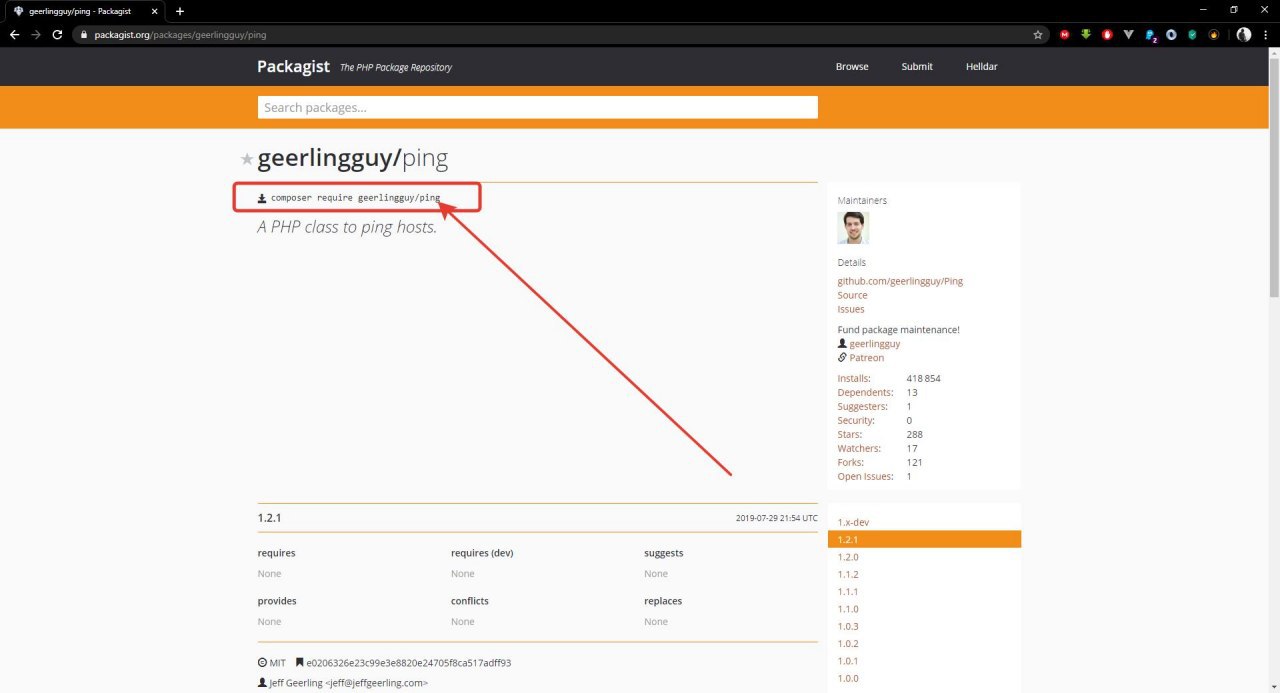Image resolution: width=1280 pixels, height=693 pixels.
Task: Open the red M extension icon
Action: tap(1065, 34)
